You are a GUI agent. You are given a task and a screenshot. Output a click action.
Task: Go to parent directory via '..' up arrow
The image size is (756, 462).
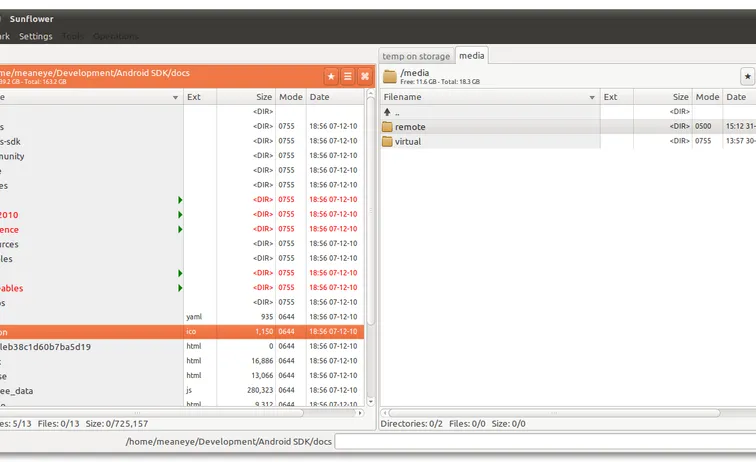pos(387,112)
